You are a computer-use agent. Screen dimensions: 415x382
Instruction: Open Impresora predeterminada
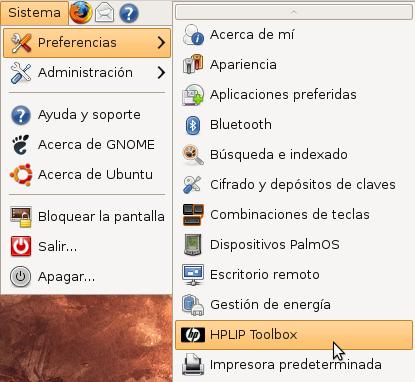pyautogui.click(x=294, y=365)
